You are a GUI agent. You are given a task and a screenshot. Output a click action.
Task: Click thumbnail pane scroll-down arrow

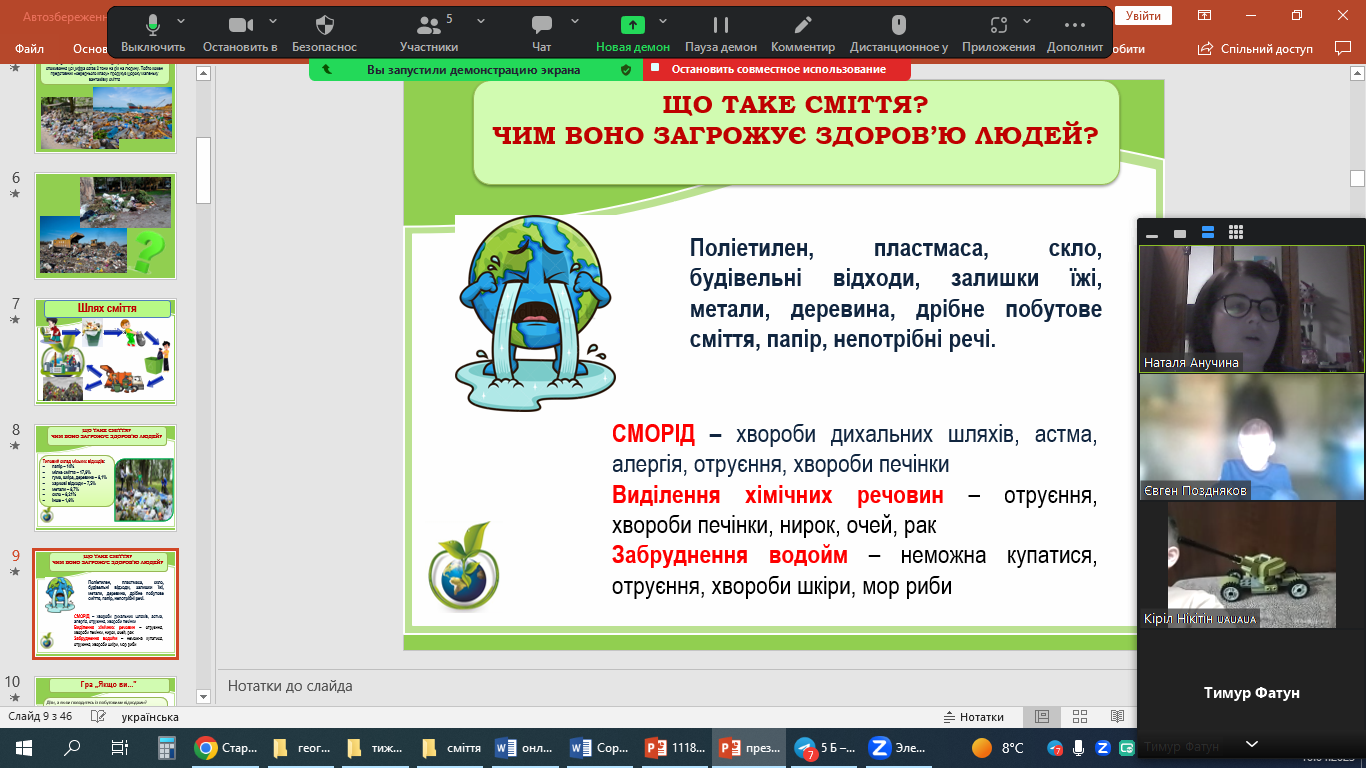[204, 696]
